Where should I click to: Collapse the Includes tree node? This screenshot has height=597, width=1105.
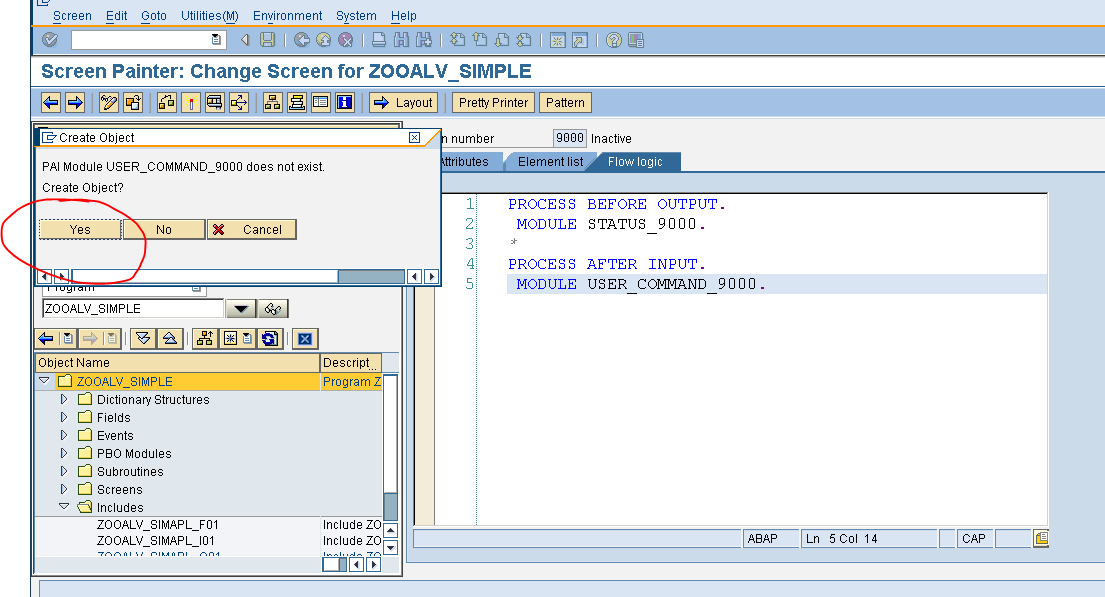click(64, 507)
